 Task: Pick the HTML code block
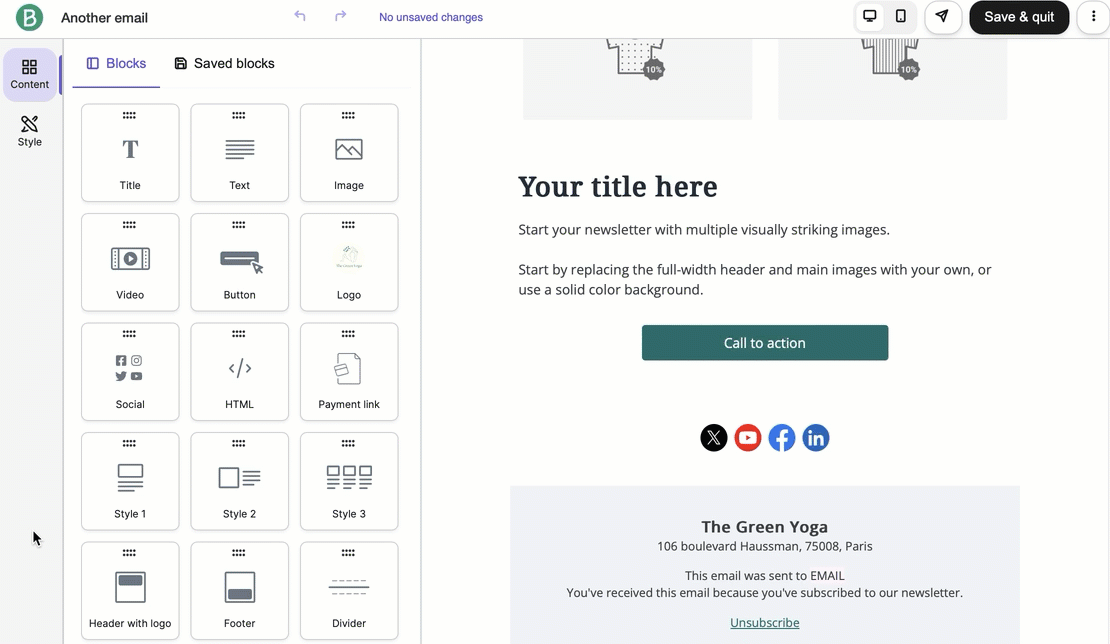[x=239, y=372]
